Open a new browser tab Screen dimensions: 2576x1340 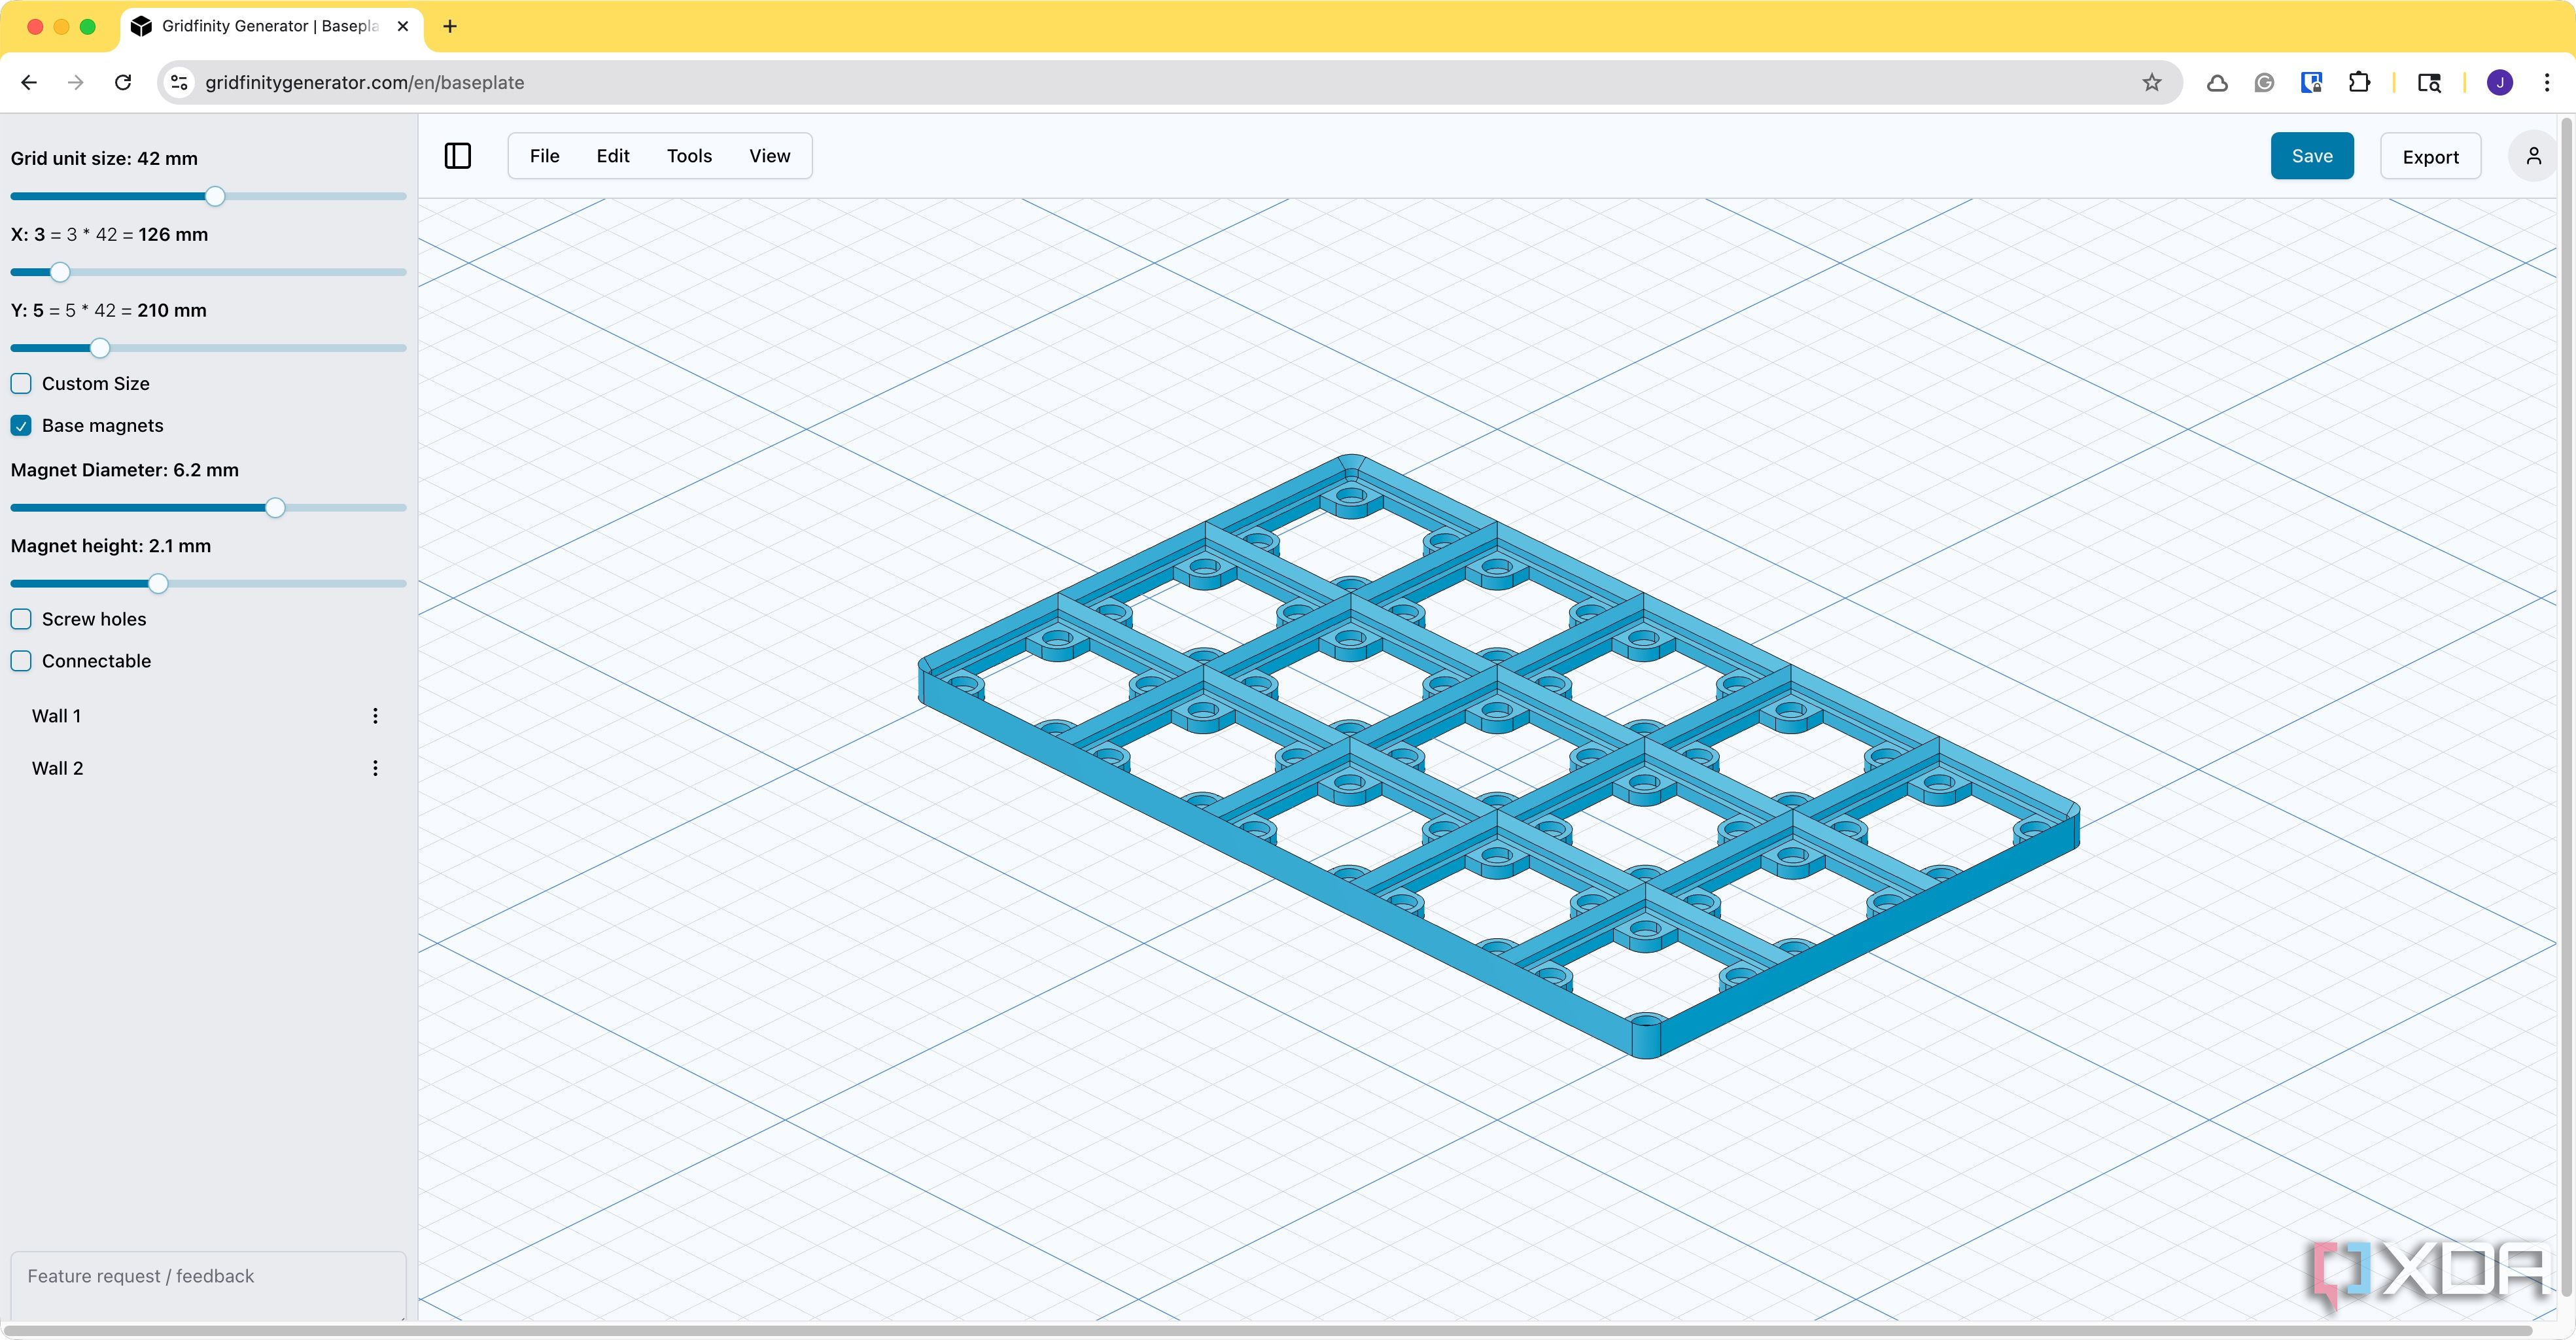450,26
